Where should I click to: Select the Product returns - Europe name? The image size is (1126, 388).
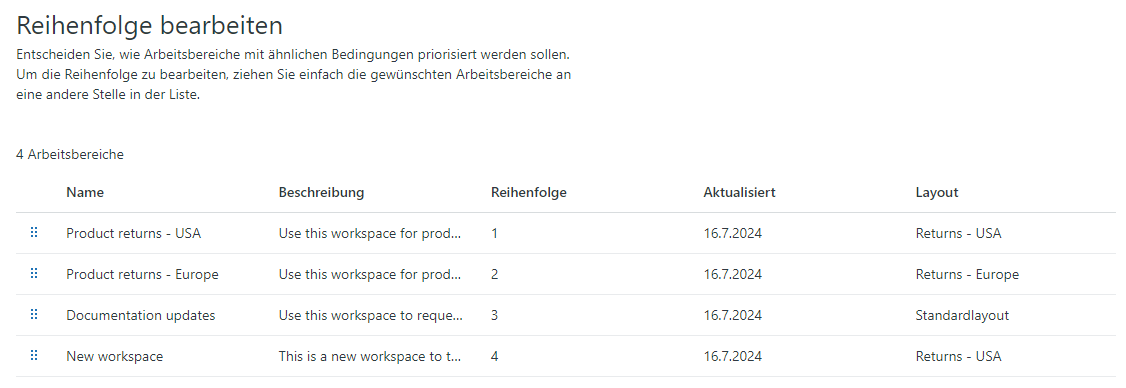[142, 274]
